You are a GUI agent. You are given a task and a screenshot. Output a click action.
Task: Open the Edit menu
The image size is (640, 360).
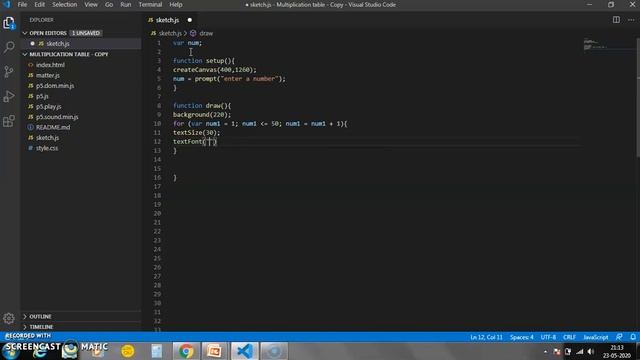[40, 4]
